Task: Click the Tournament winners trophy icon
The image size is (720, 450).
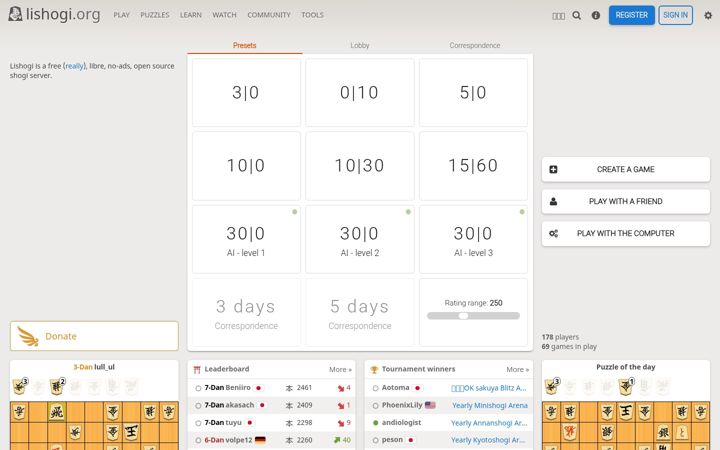Action: click(374, 369)
